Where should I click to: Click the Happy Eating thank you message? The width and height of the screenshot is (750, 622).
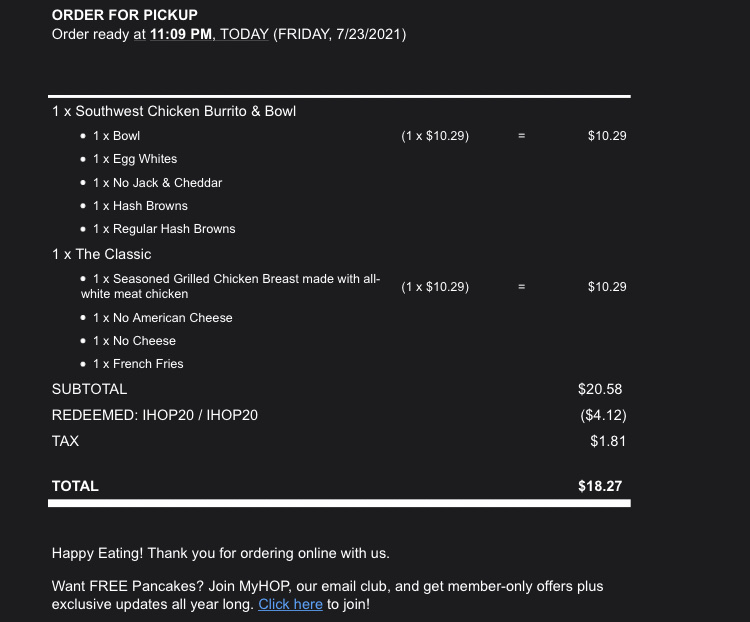click(220, 553)
